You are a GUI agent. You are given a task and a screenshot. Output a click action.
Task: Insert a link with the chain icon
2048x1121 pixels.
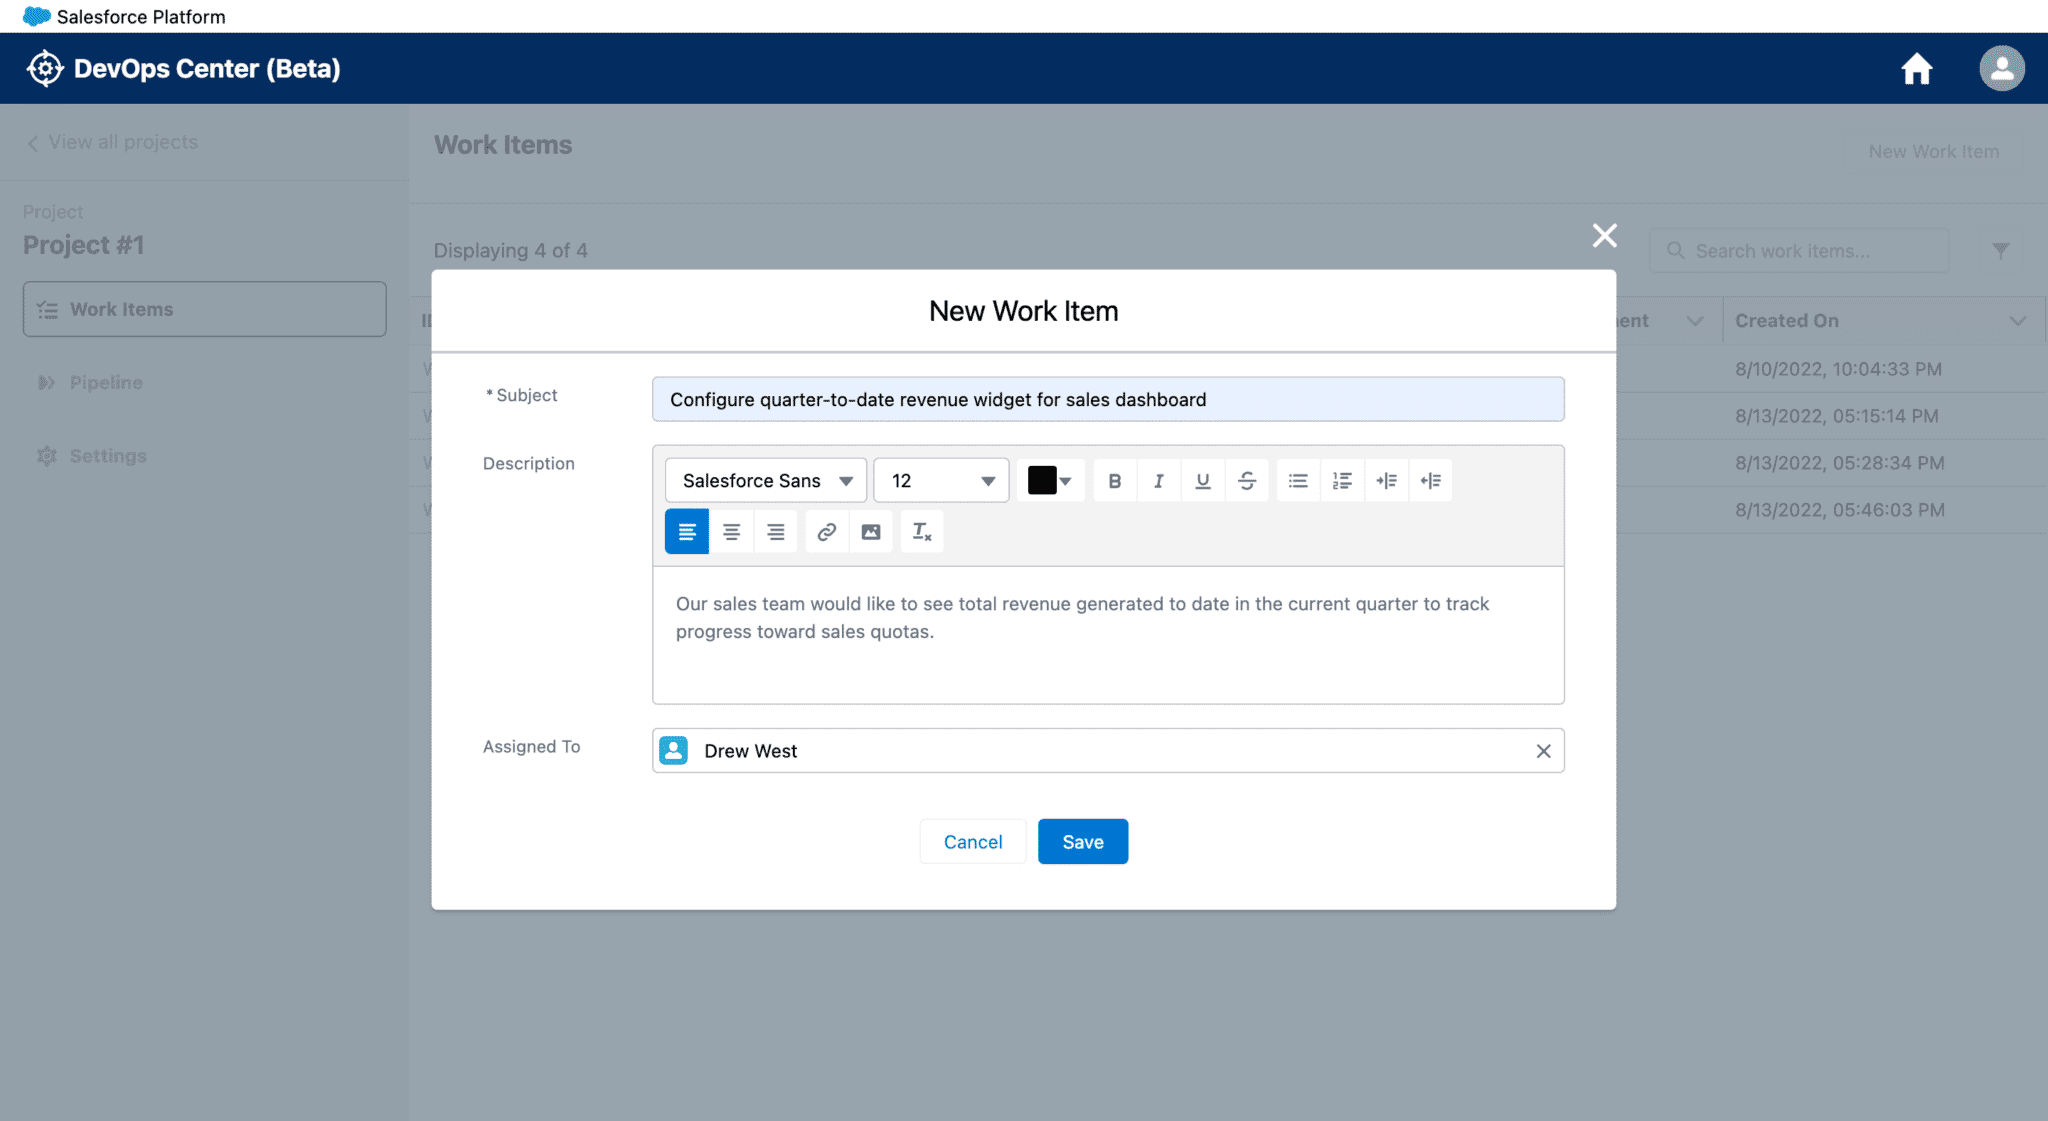point(827,532)
